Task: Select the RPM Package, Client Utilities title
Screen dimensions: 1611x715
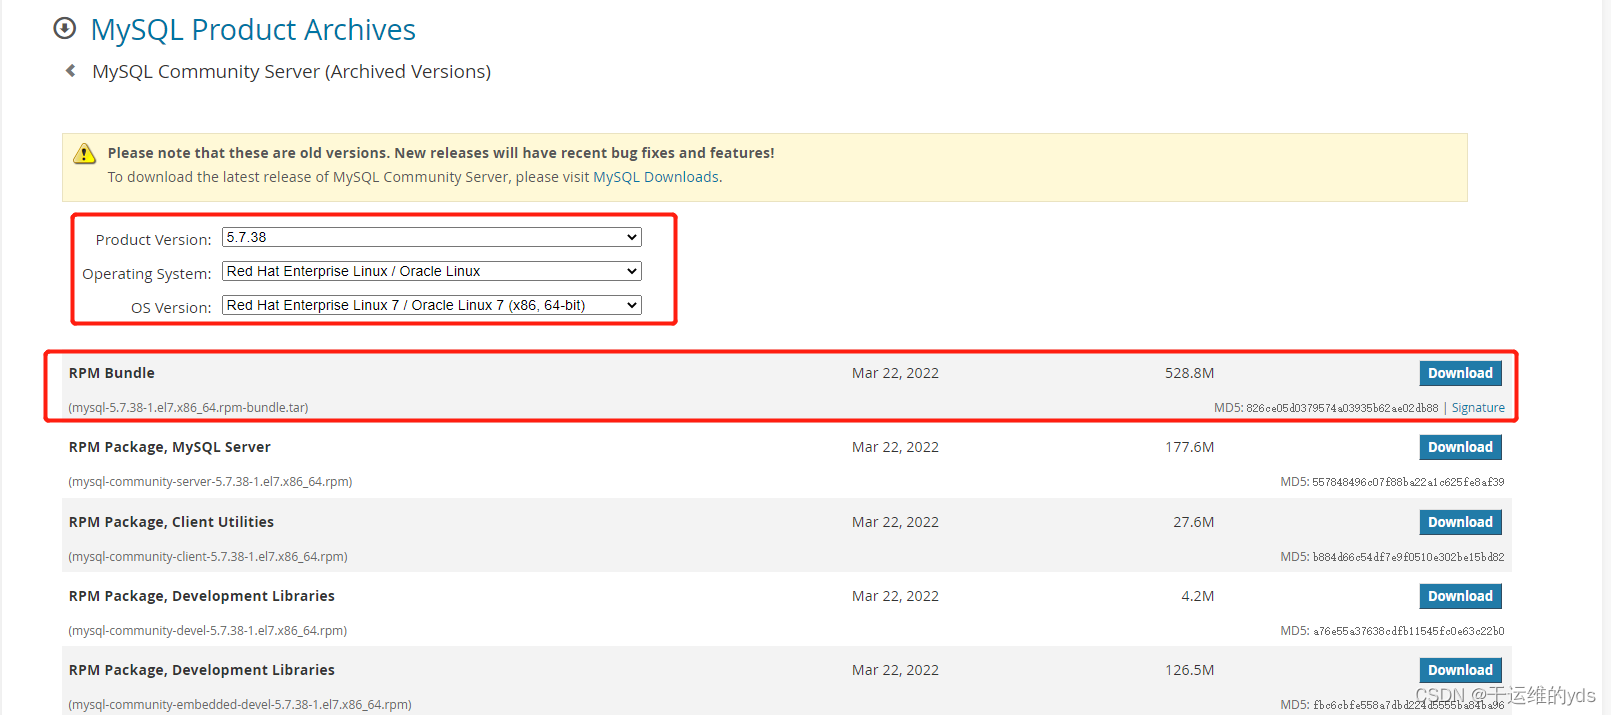Action: tap(171, 522)
